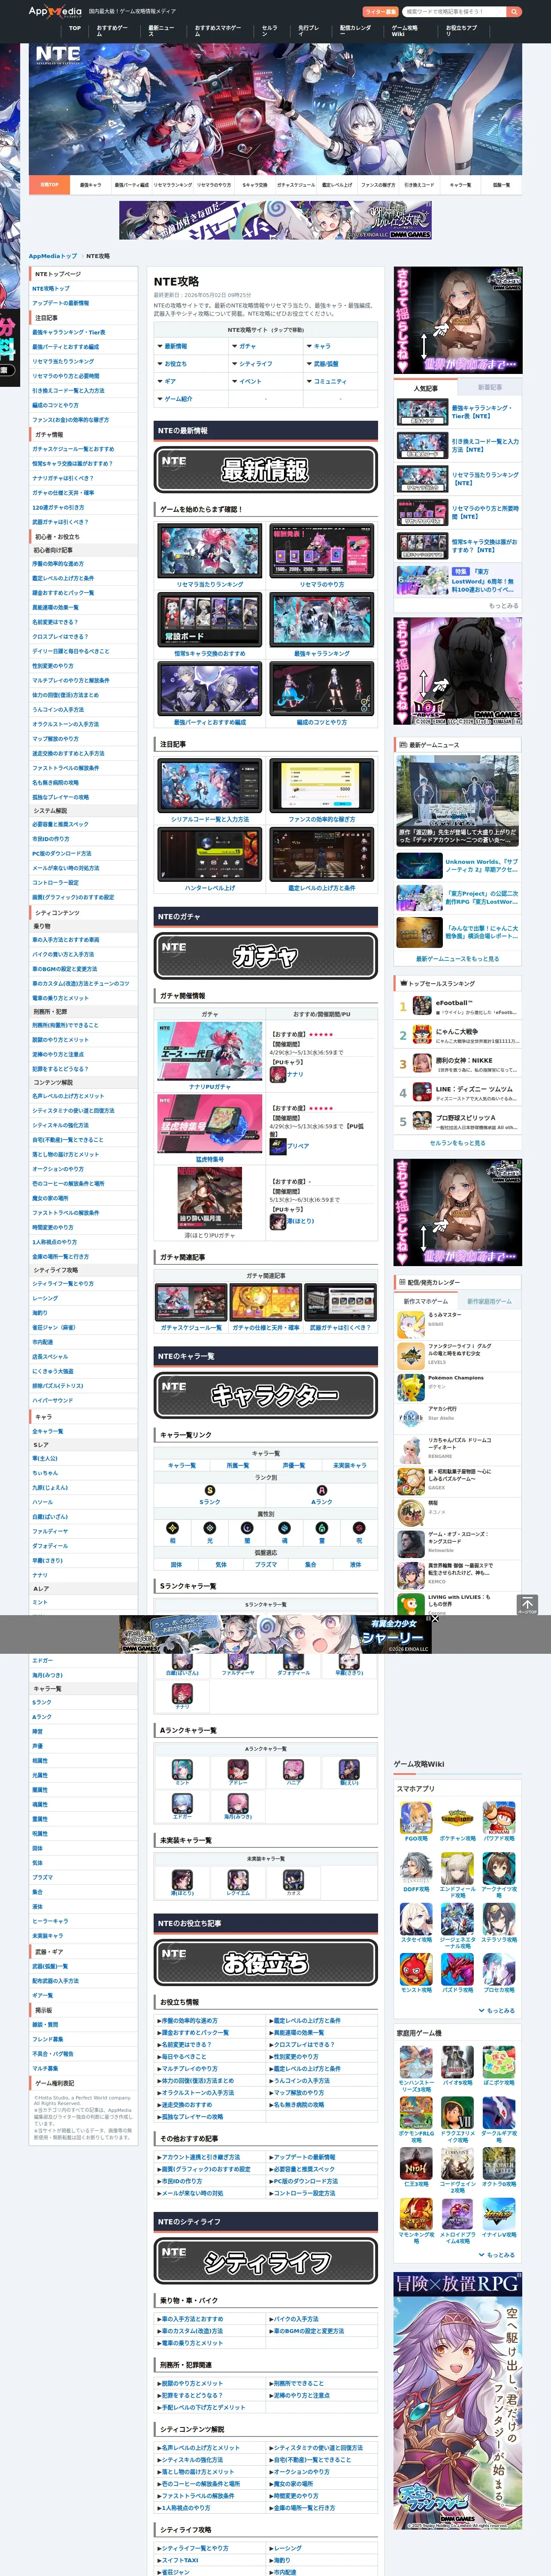551x2576 pixels.
Task: Switch to the 新着記事 tab
Action: [x=490, y=387]
